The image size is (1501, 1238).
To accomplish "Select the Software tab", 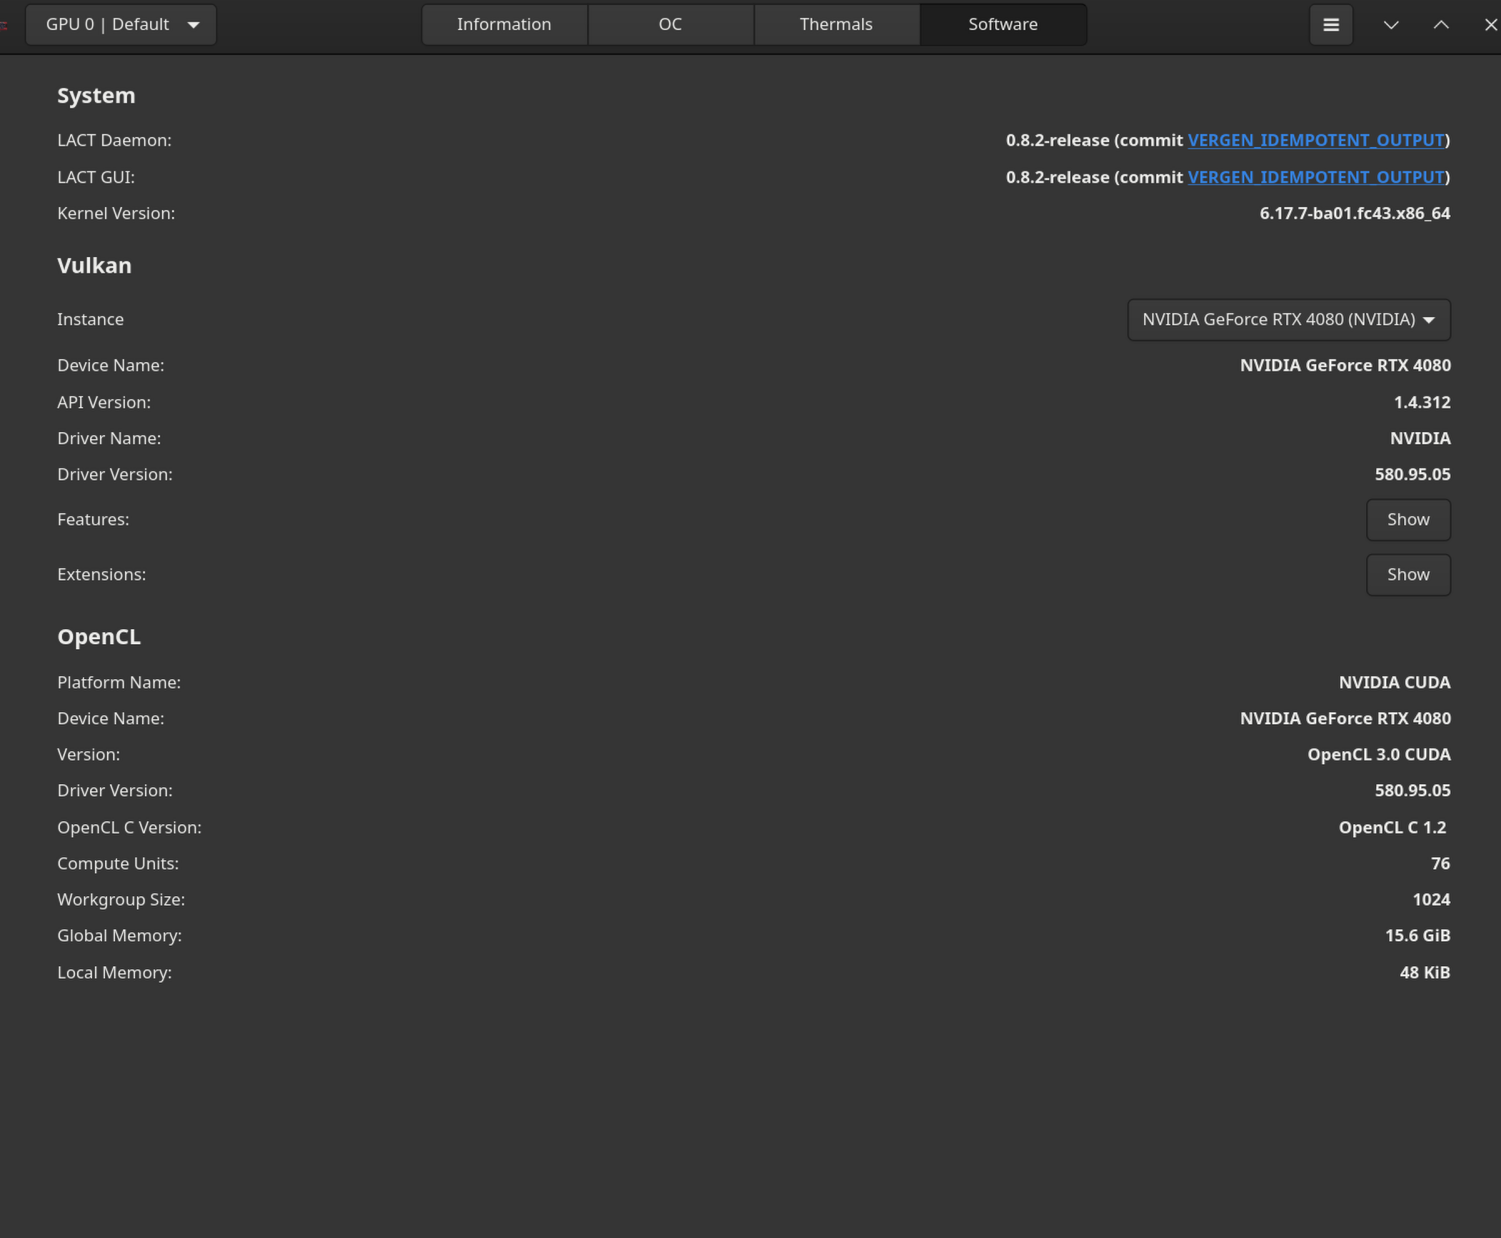I will pyautogui.click(x=1003, y=25).
